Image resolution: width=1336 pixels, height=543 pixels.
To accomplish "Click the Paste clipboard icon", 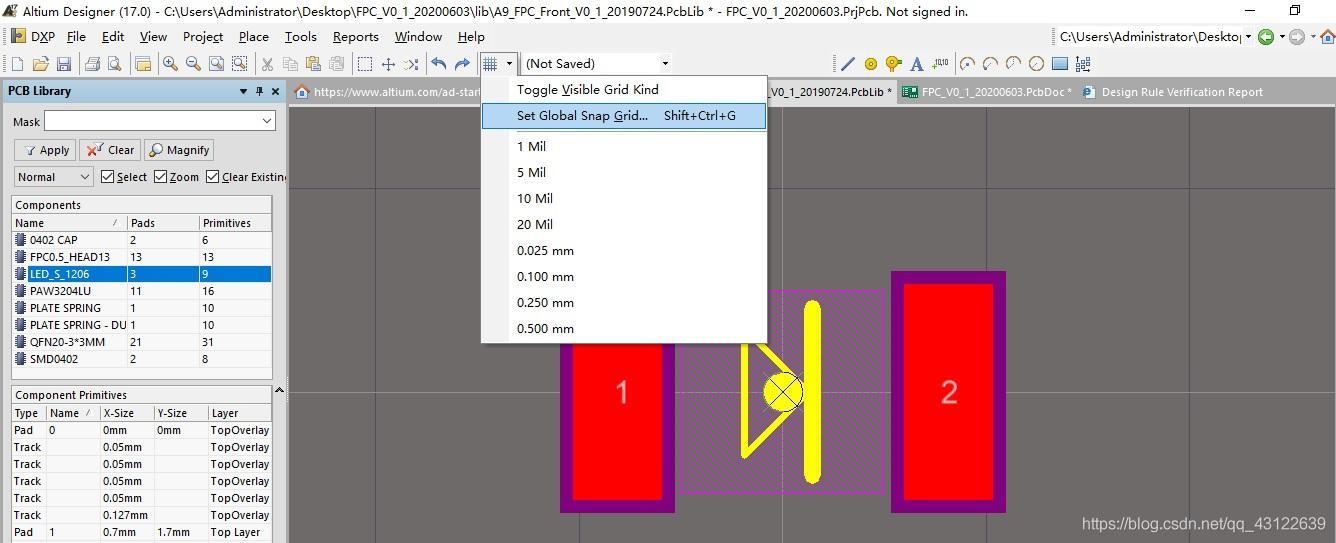I will tap(313, 64).
